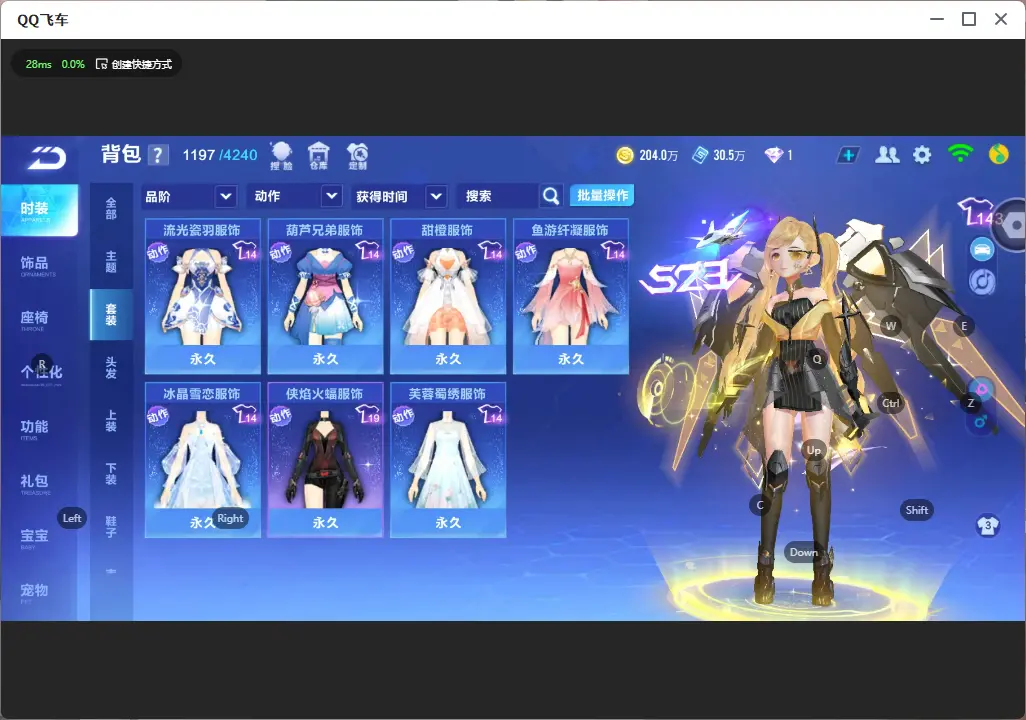Select the 头发 sub-category tab
Viewport: 1026px width, 720px height.
coord(111,368)
